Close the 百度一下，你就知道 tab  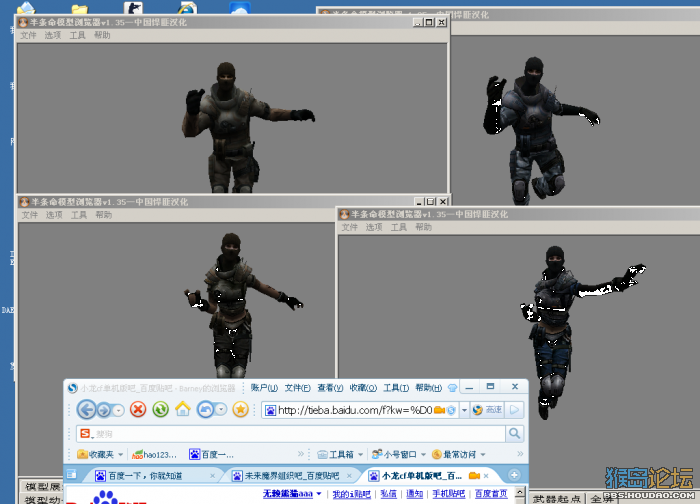(x=212, y=476)
